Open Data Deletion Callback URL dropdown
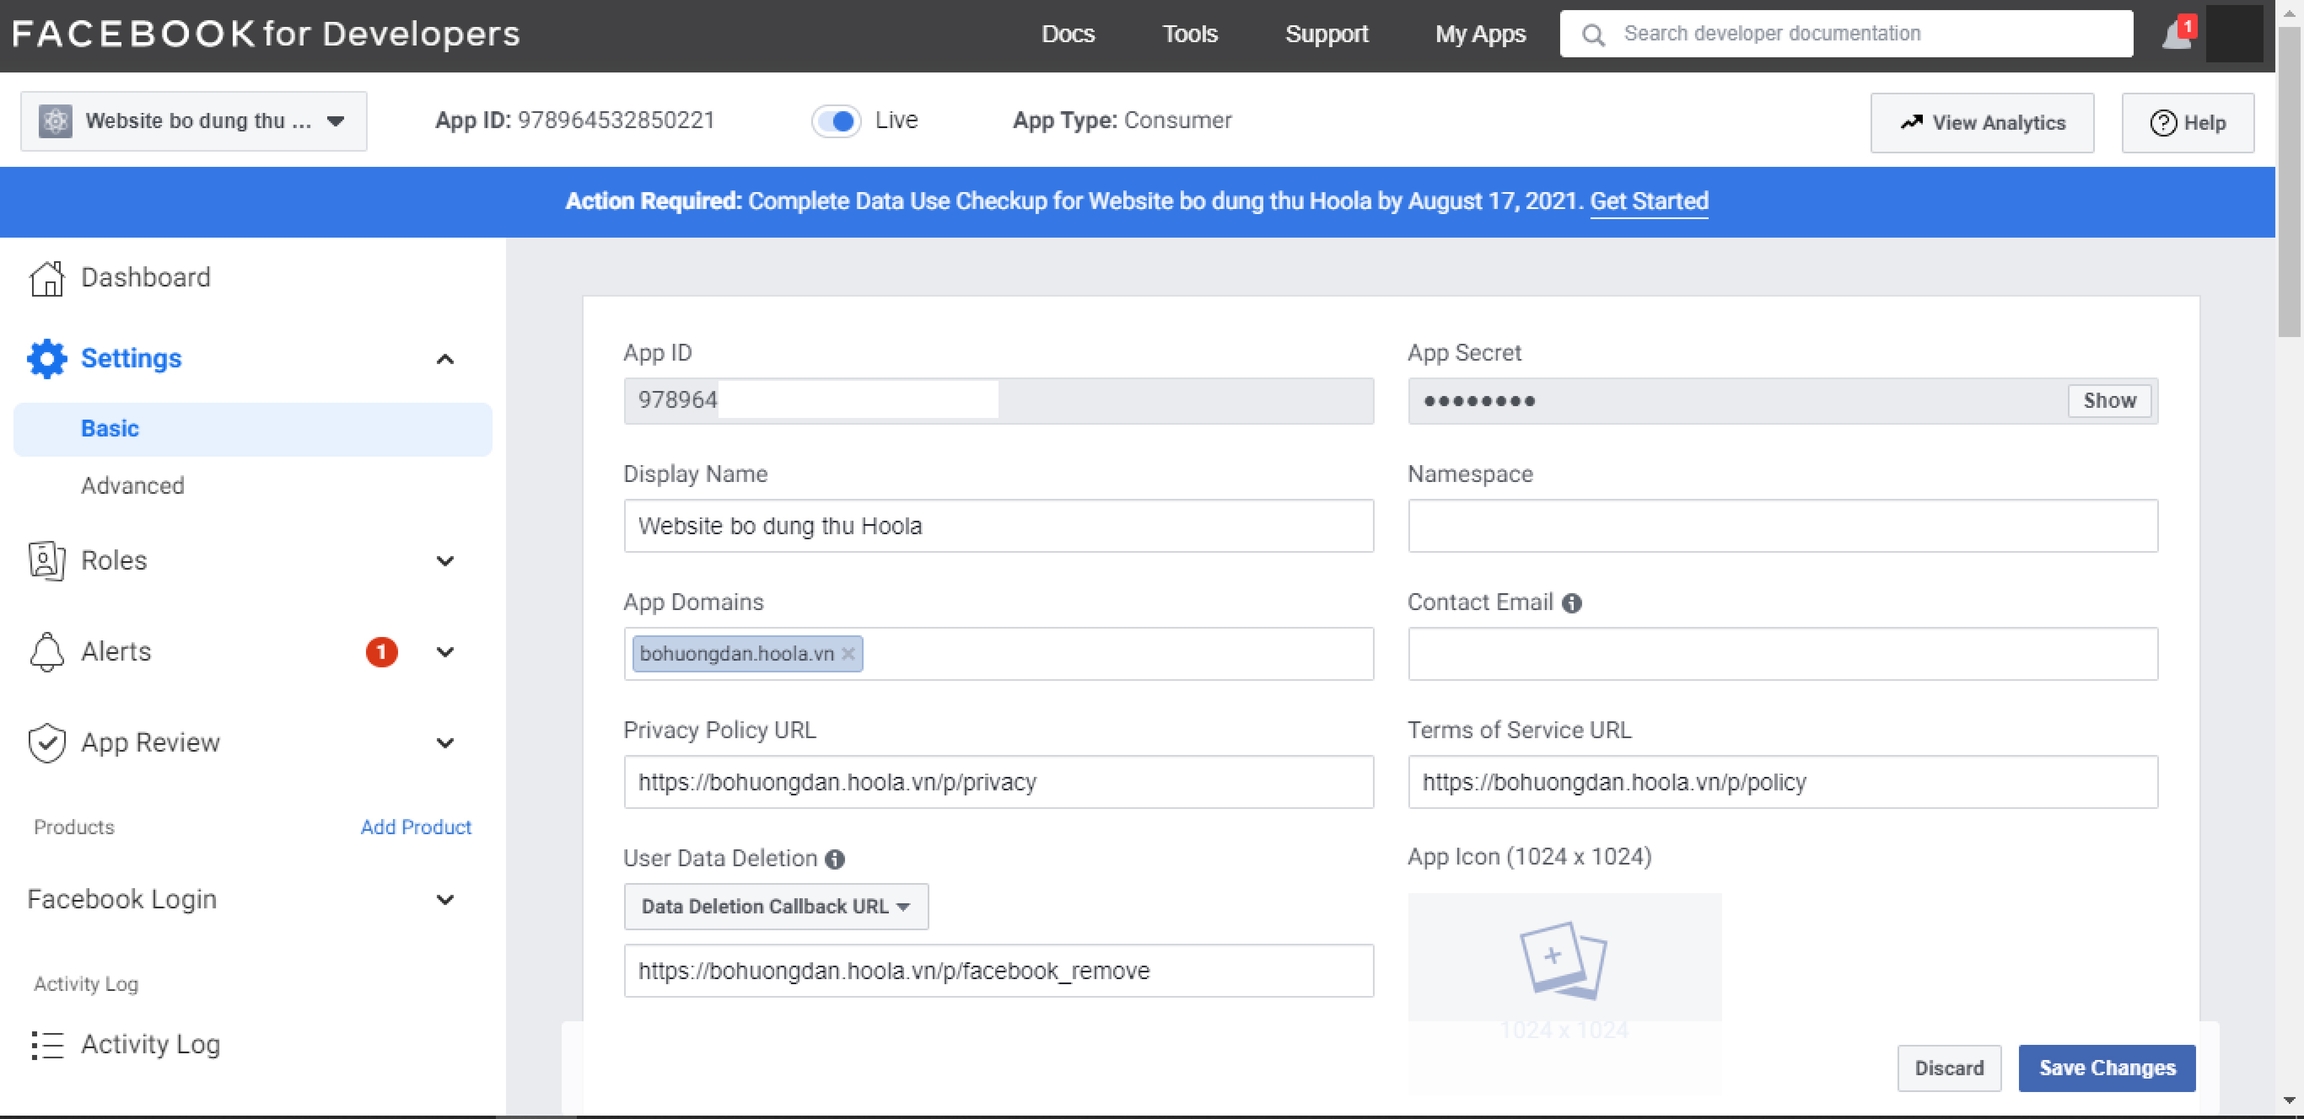 click(x=776, y=906)
